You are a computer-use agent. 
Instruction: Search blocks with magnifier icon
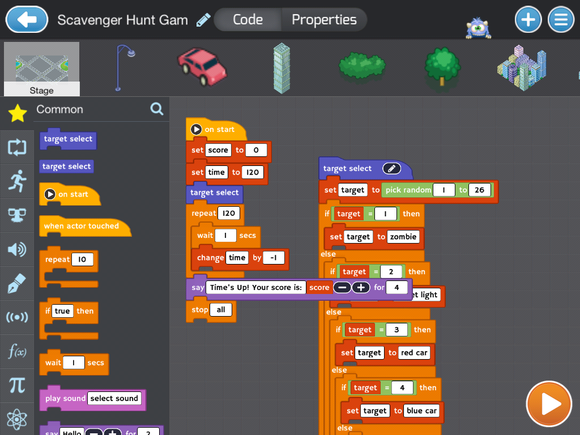tap(157, 109)
